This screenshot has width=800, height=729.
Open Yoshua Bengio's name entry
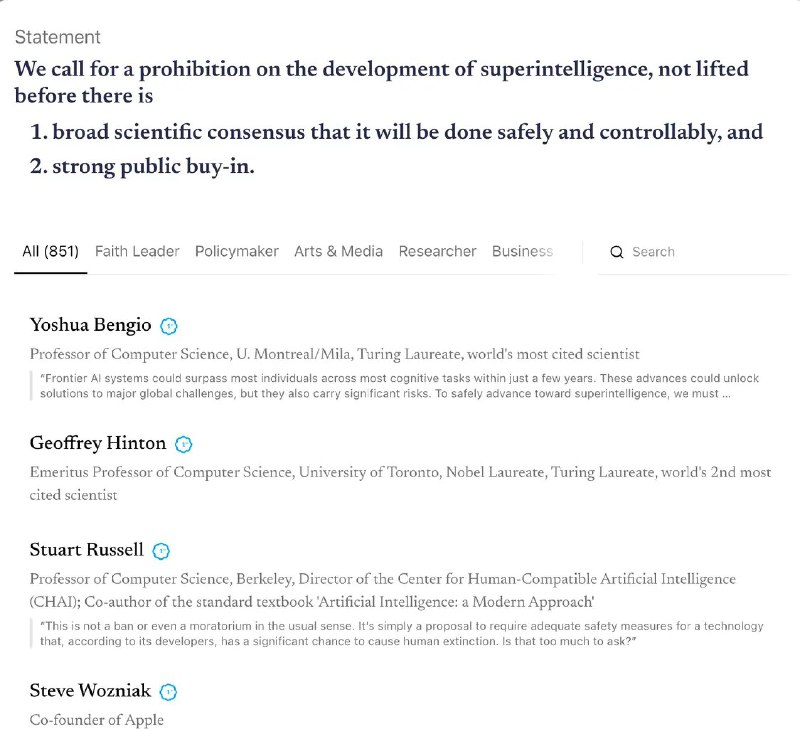pos(91,325)
